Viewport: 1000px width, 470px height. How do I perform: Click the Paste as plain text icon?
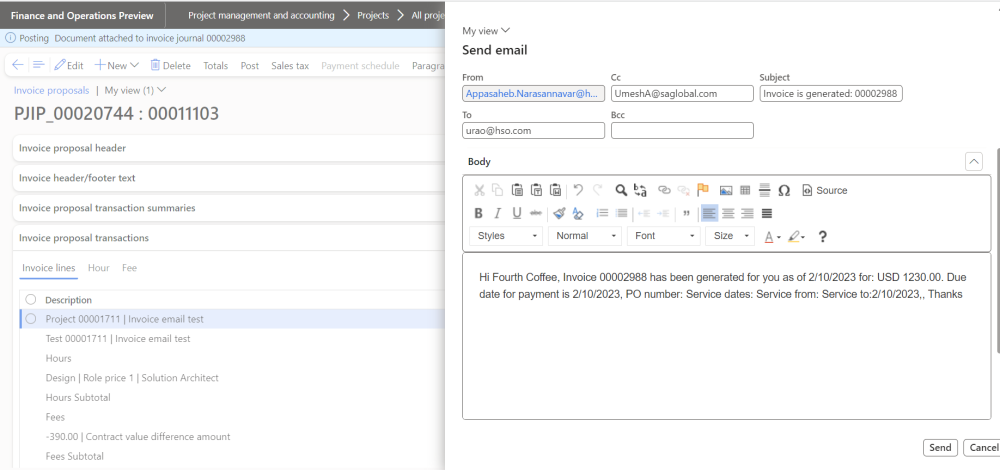[x=537, y=190]
